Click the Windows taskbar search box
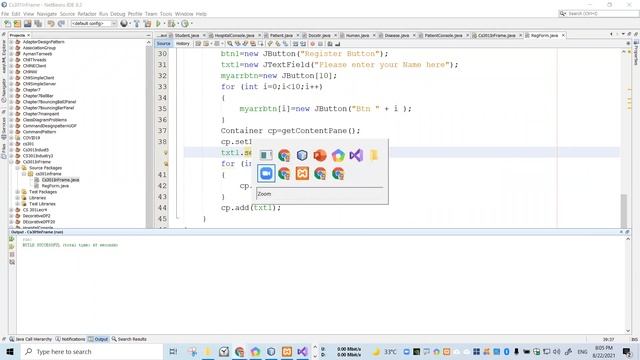The image size is (640, 360). coord(92,351)
